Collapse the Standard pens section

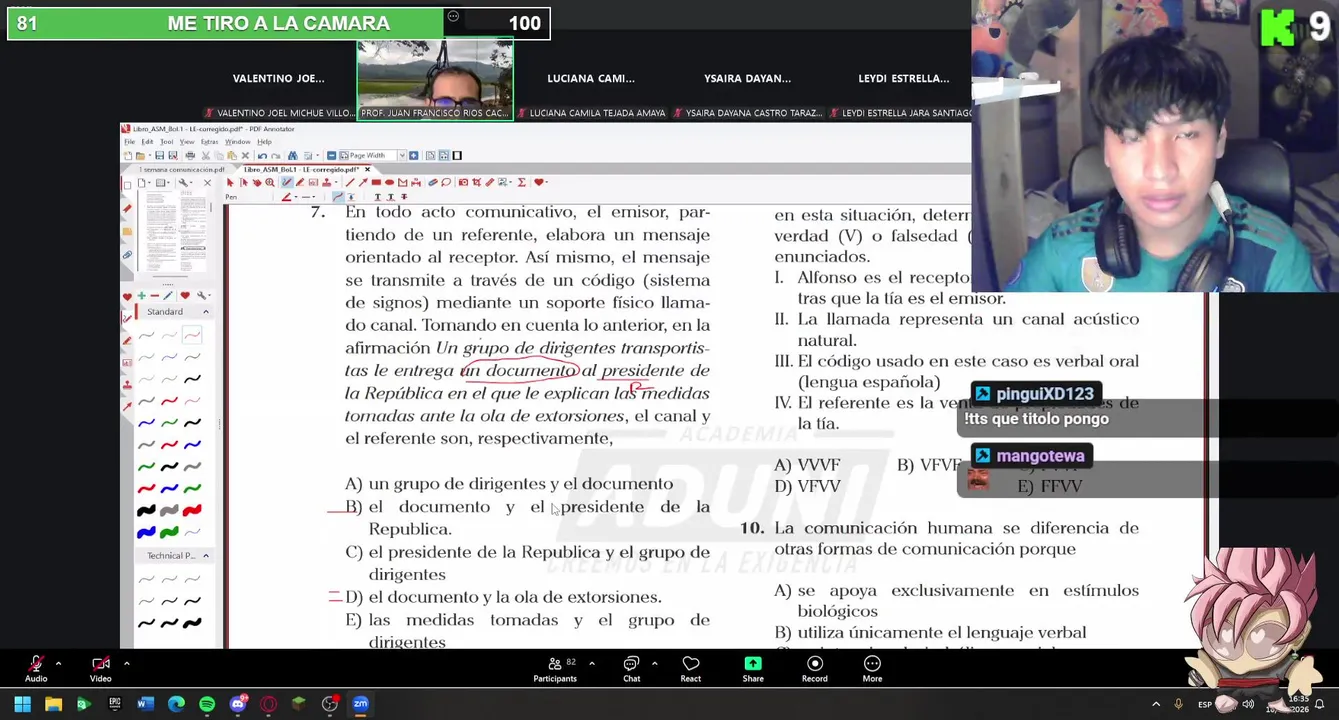205,312
